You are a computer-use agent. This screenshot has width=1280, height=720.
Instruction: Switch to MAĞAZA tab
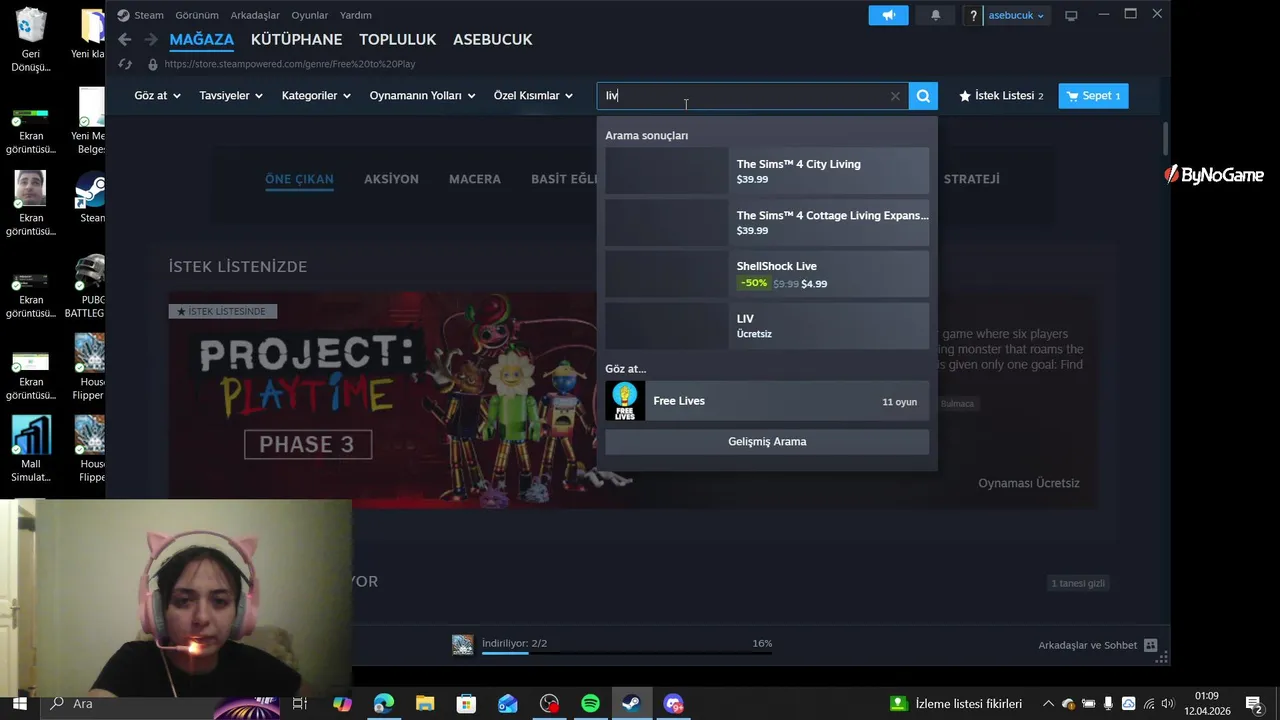tap(202, 39)
